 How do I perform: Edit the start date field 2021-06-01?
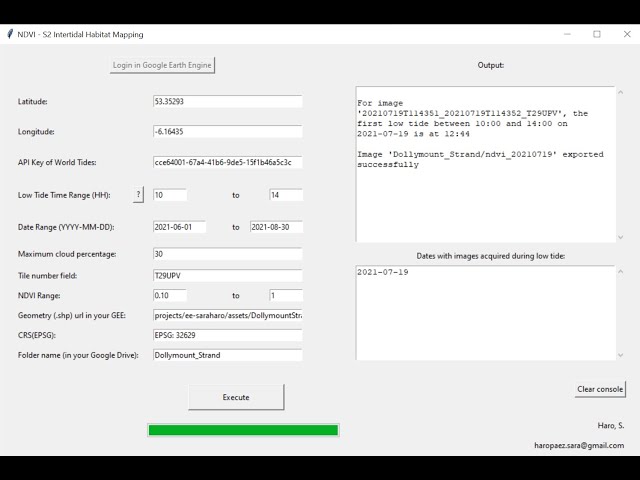point(180,227)
